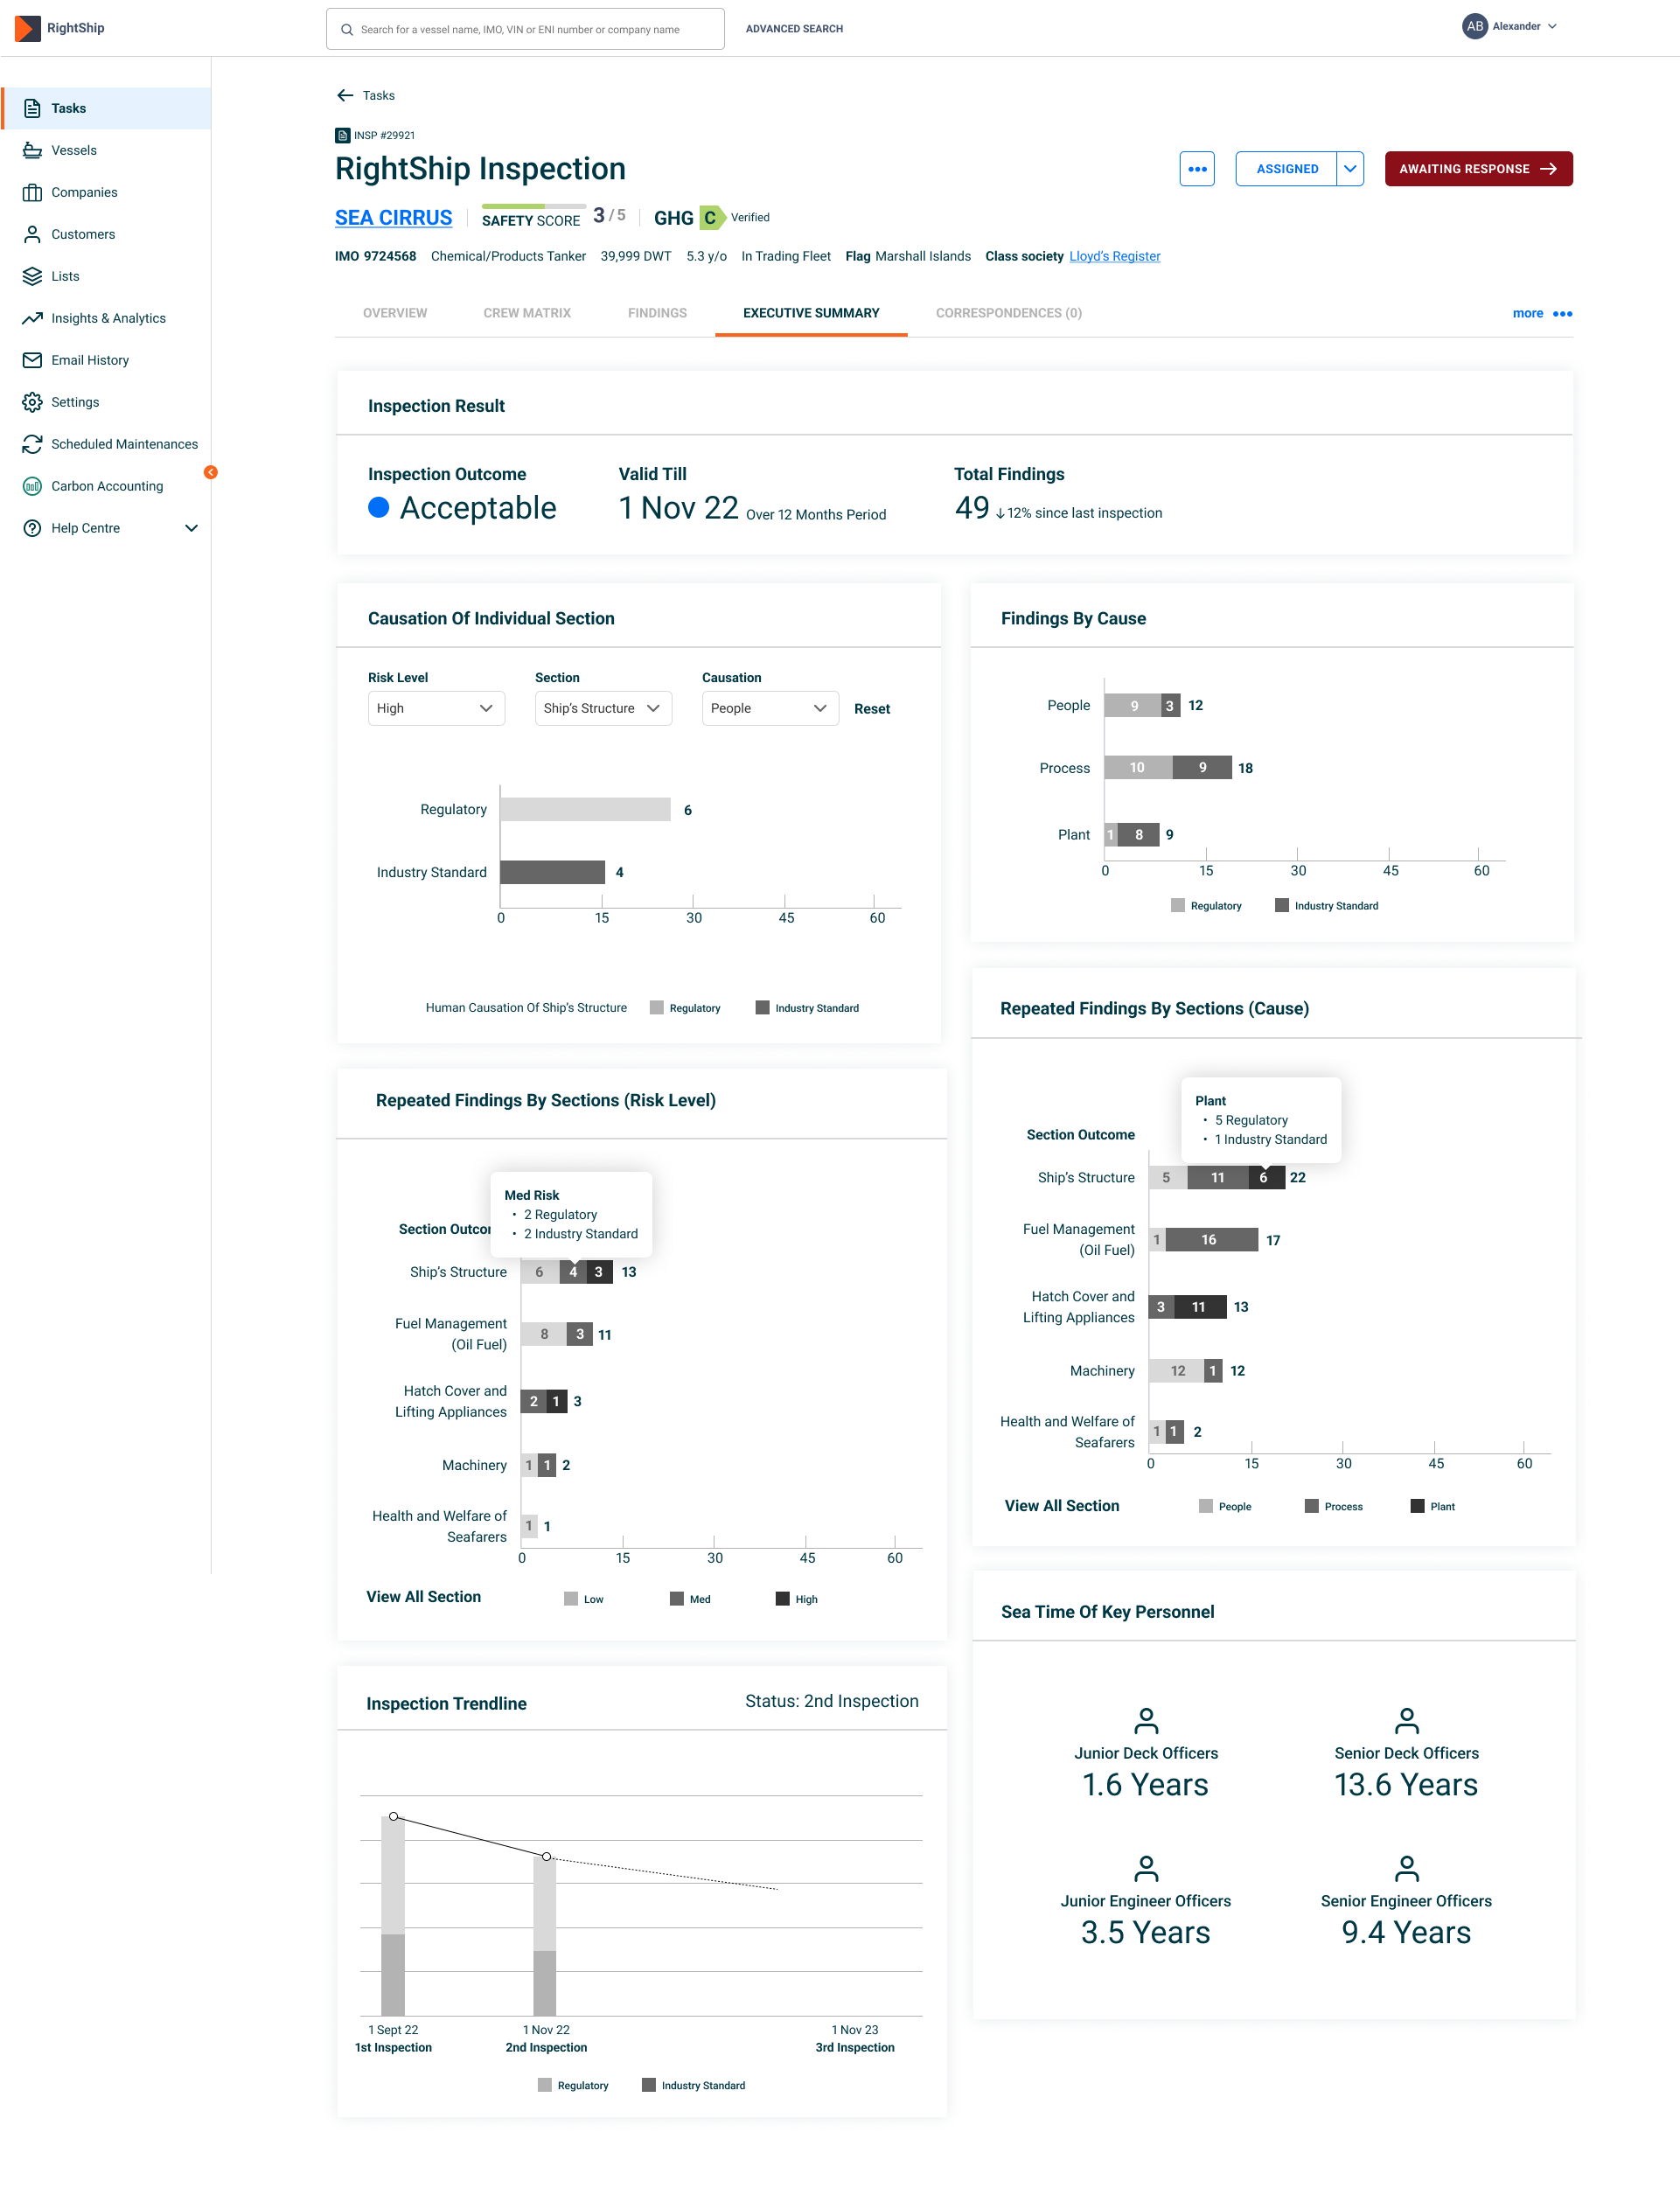Toggle Industry Standard legend in Findings By Cause
Viewport: 1680px width, 2195px height.
click(x=1327, y=906)
